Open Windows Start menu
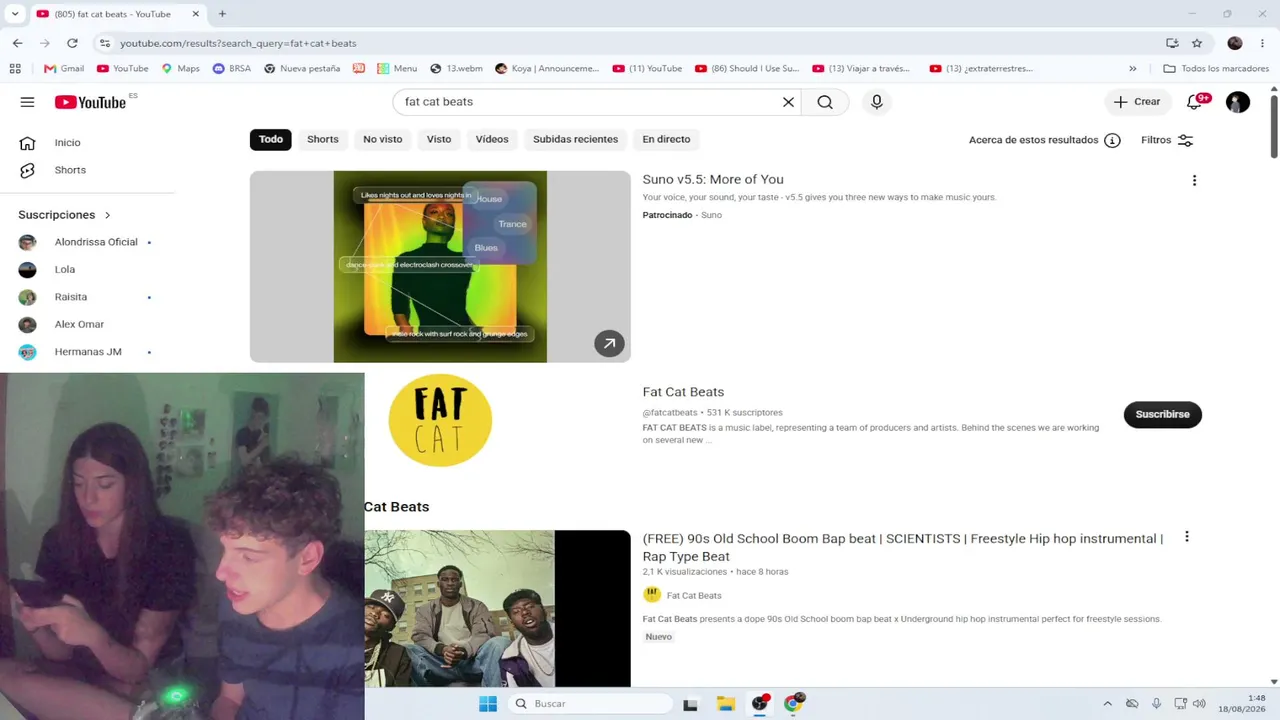Viewport: 1280px width, 720px height. tap(488, 704)
